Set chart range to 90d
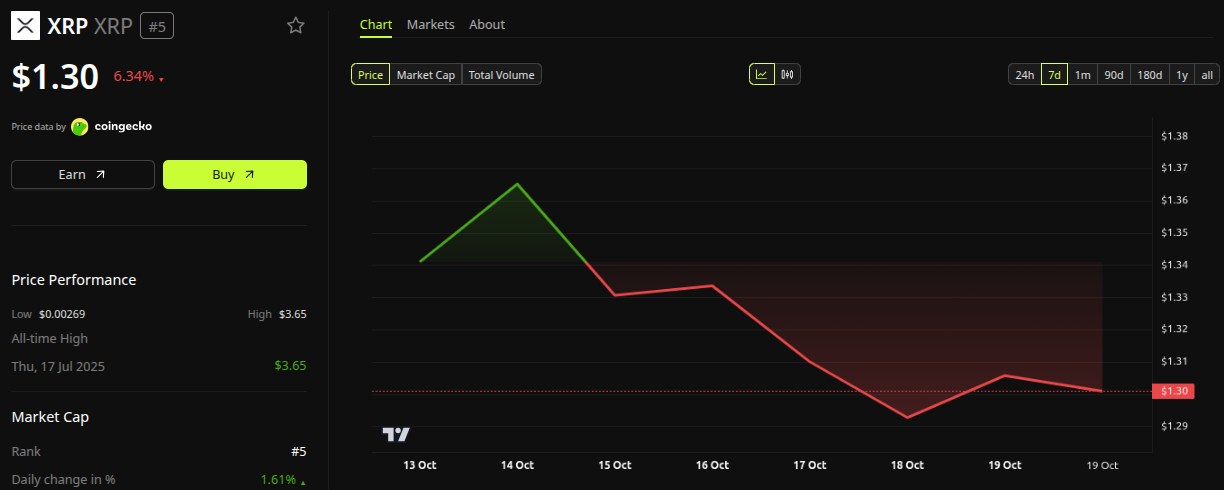This screenshot has width=1224, height=490. tap(1113, 75)
